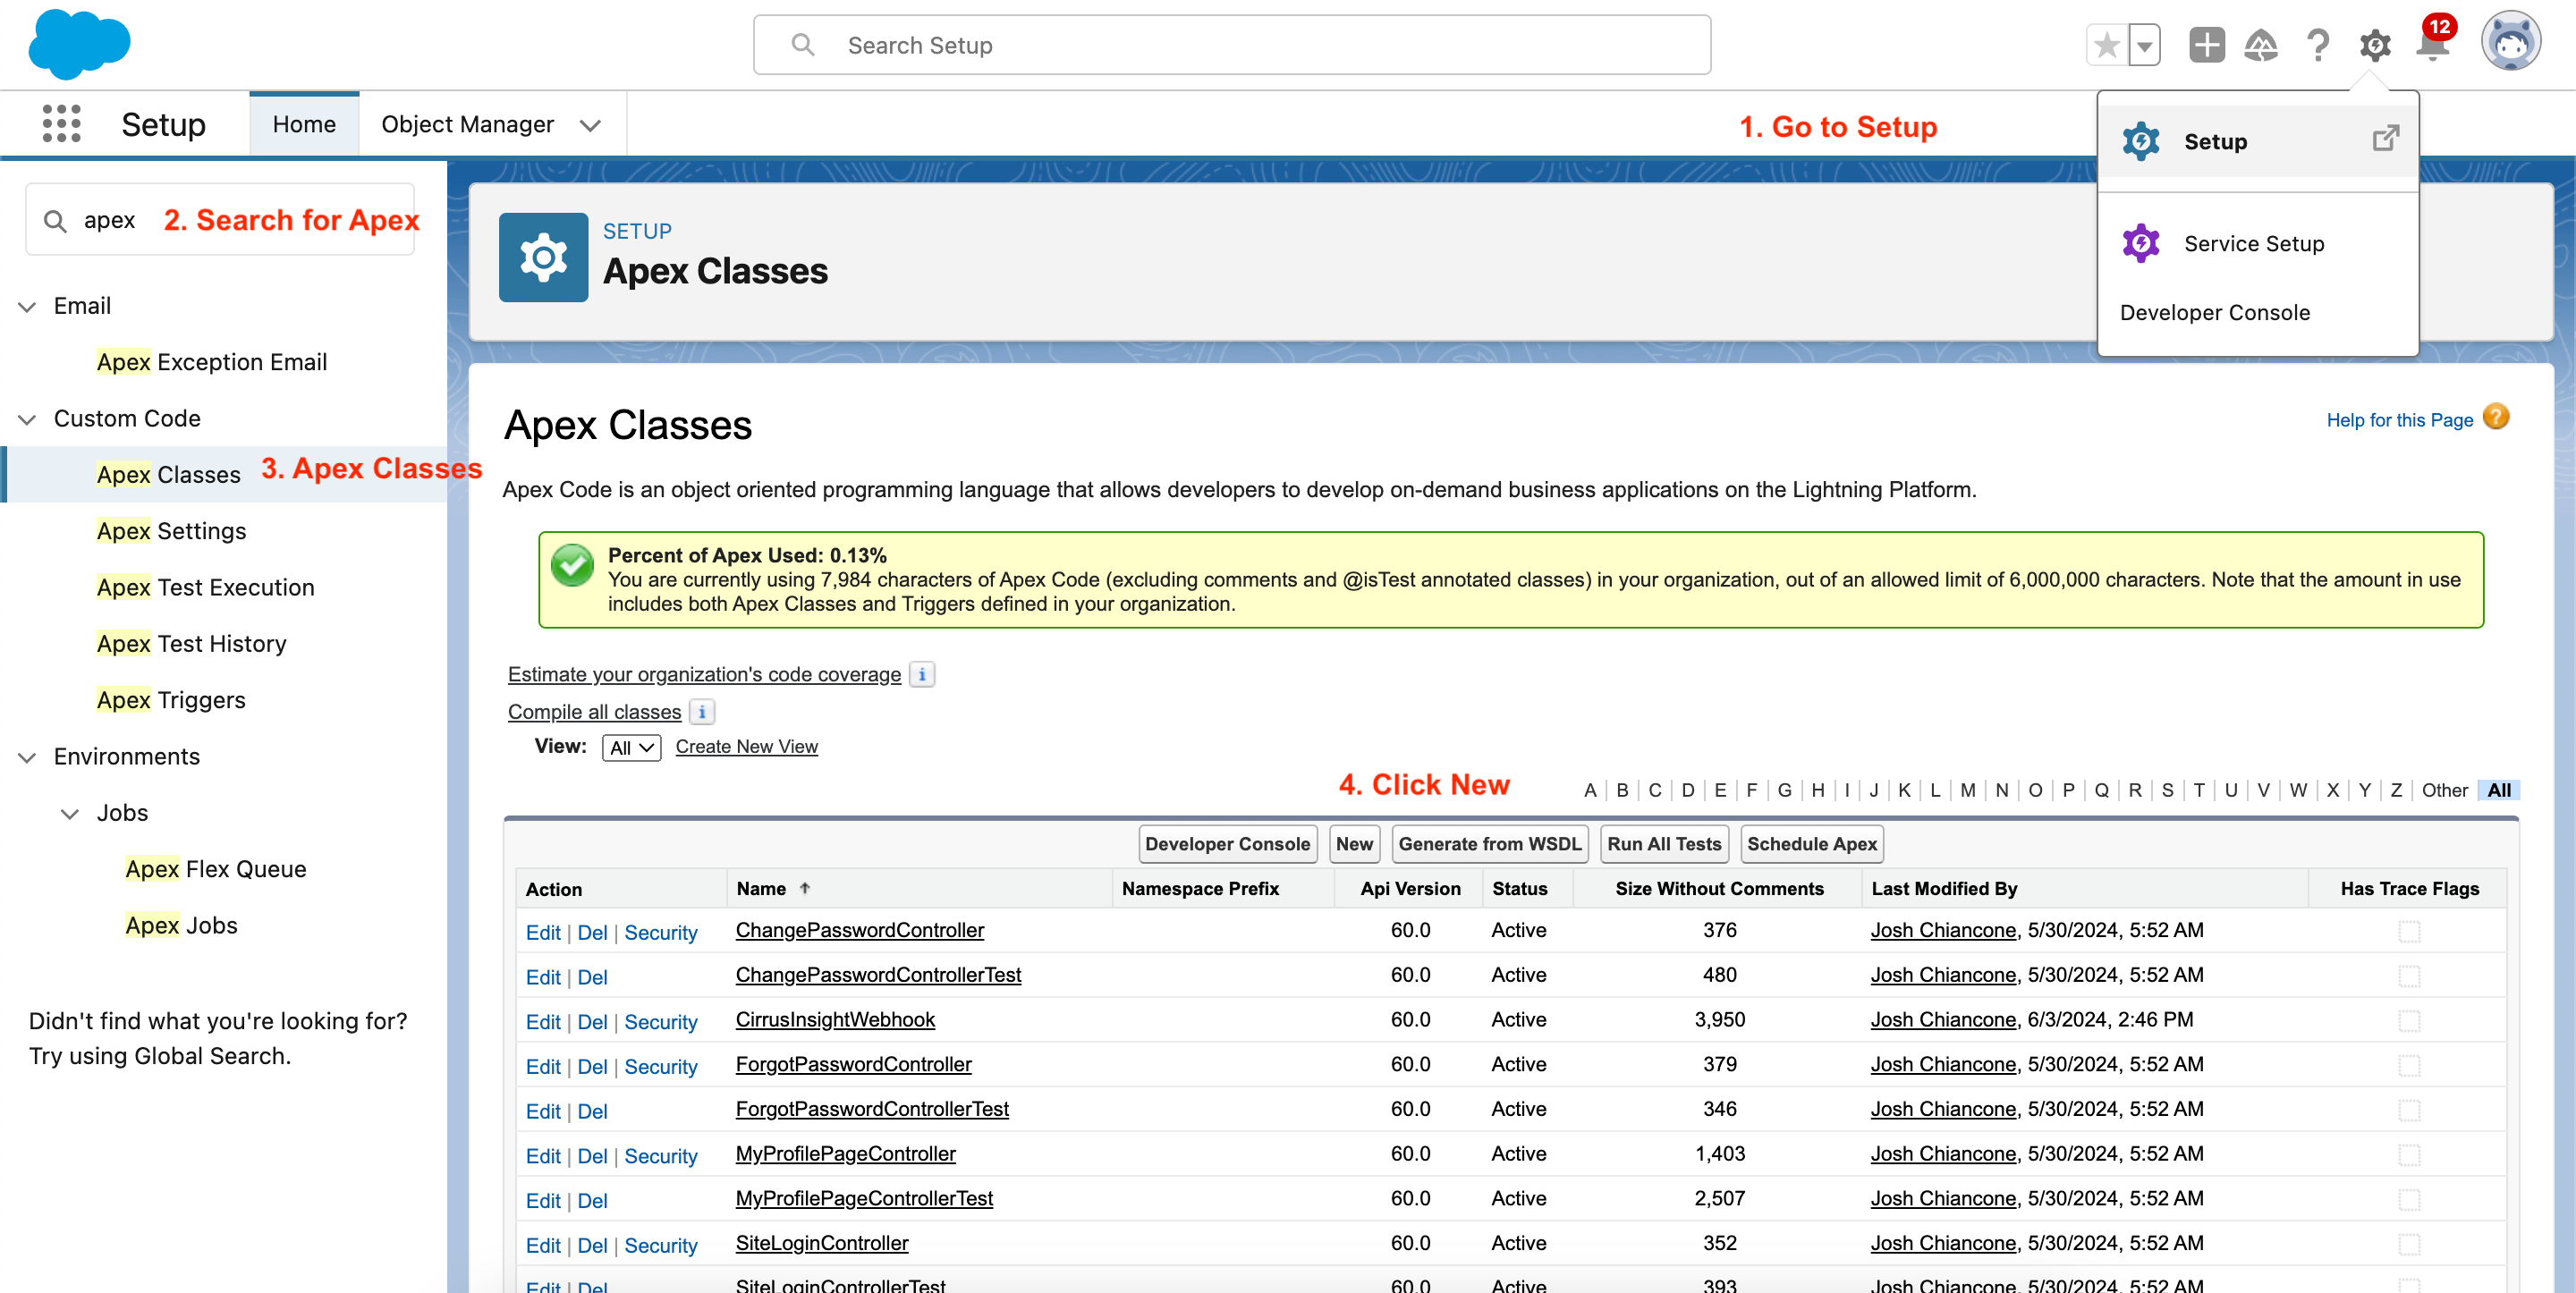Click the Developer Console button above table
Viewport: 2576px width, 1293px height.
[x=1227, y=844]
